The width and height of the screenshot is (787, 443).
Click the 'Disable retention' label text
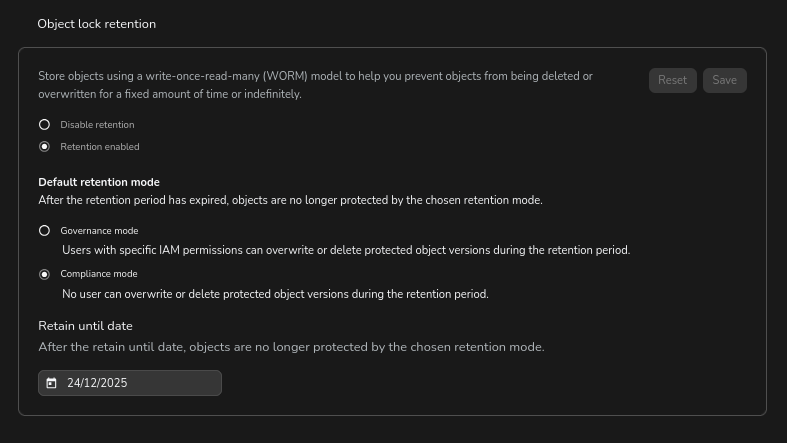coord(97,125)
